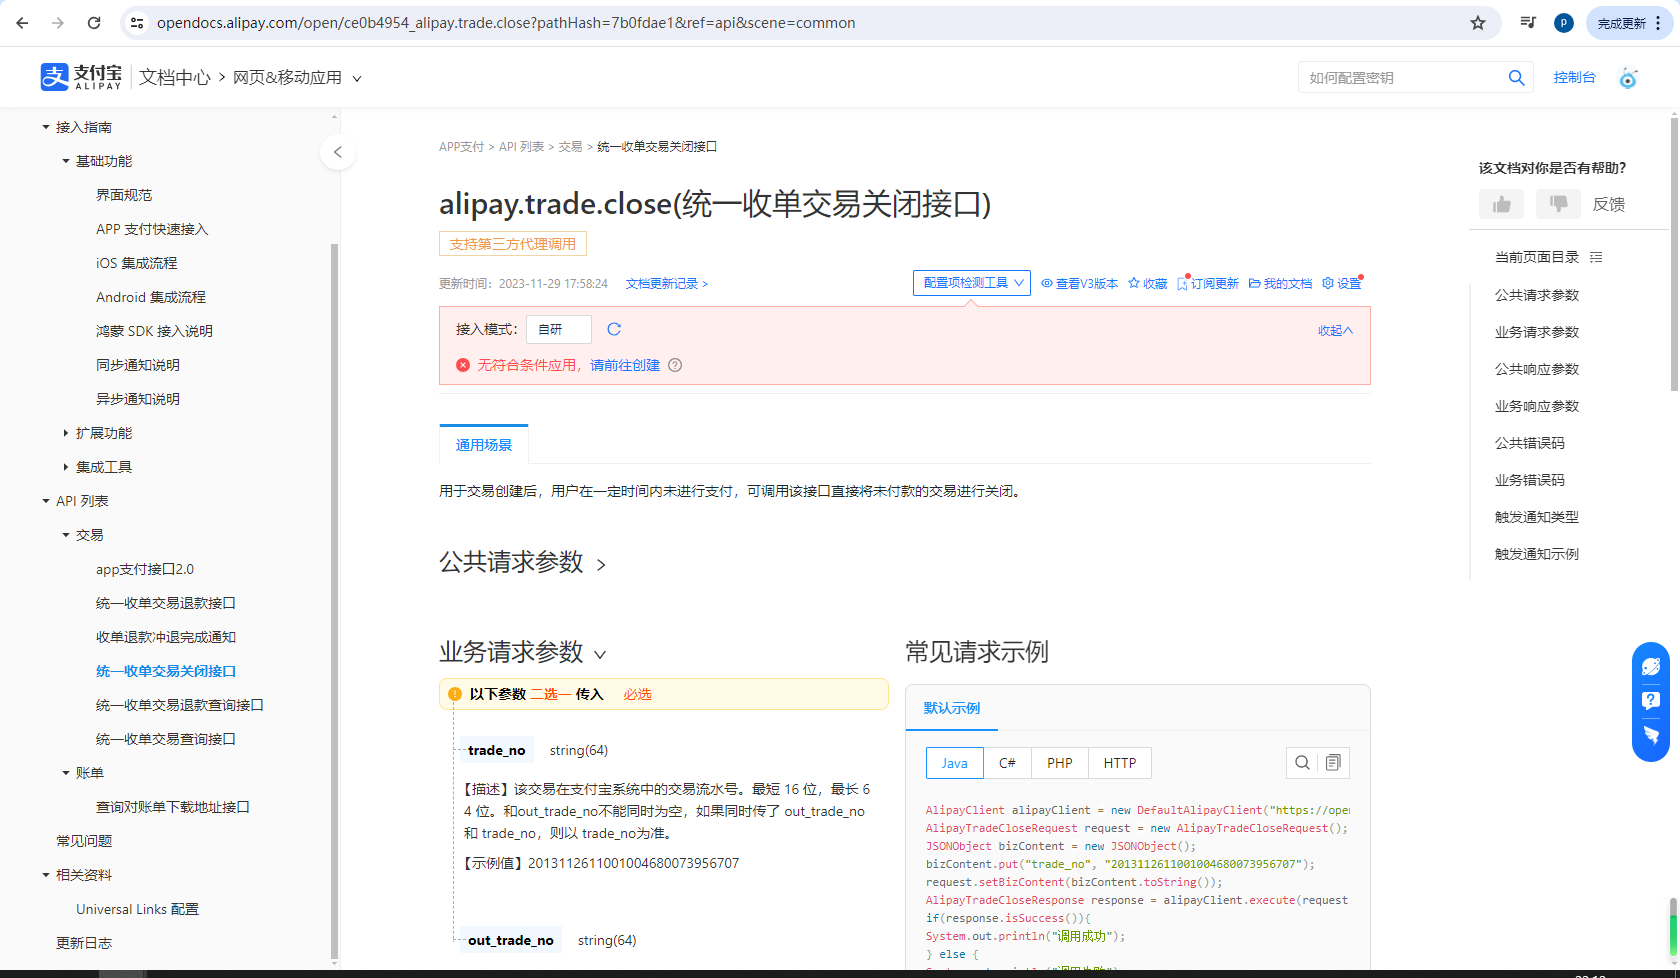This screenshot has height=978, width=1680.
Task: Click 文档中心 in header
Action: tap(175, 78)
